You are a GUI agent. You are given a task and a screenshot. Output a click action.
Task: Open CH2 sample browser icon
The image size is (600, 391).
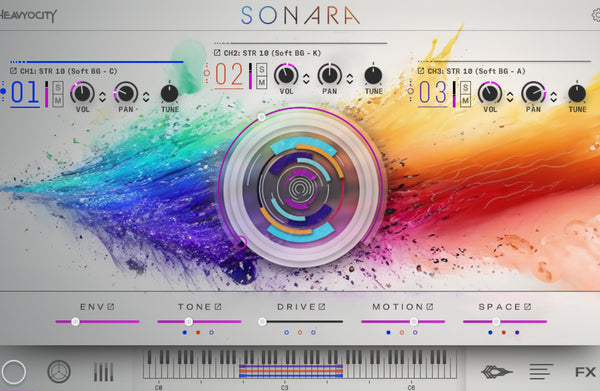[x=217, y=52]
